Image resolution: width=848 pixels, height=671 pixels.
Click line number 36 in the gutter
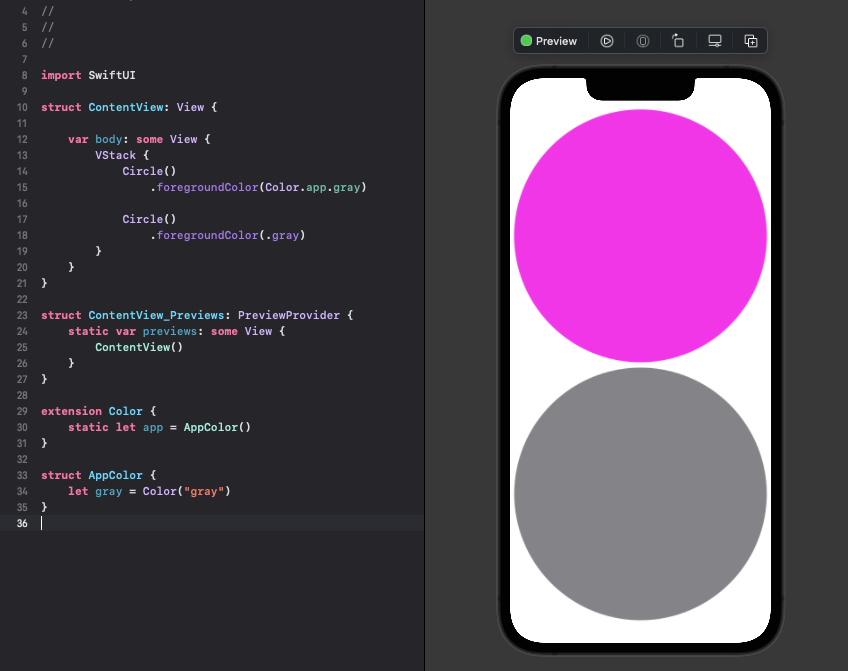tap(22, 523)
